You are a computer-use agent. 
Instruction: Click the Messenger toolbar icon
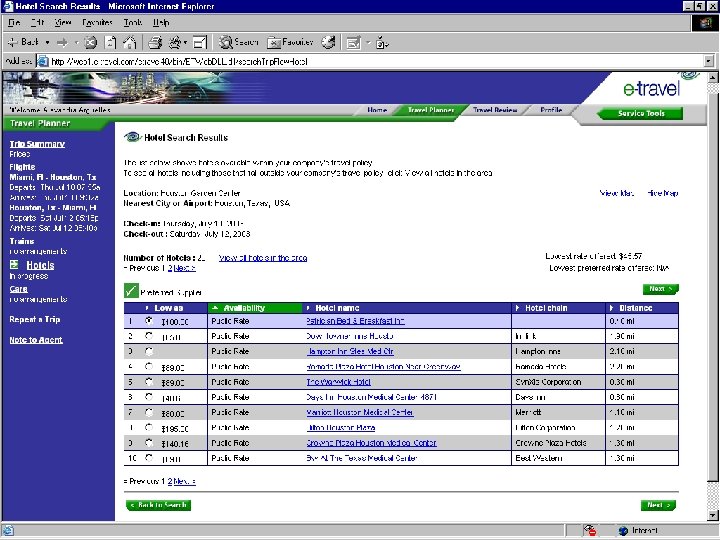click(382, 43)
